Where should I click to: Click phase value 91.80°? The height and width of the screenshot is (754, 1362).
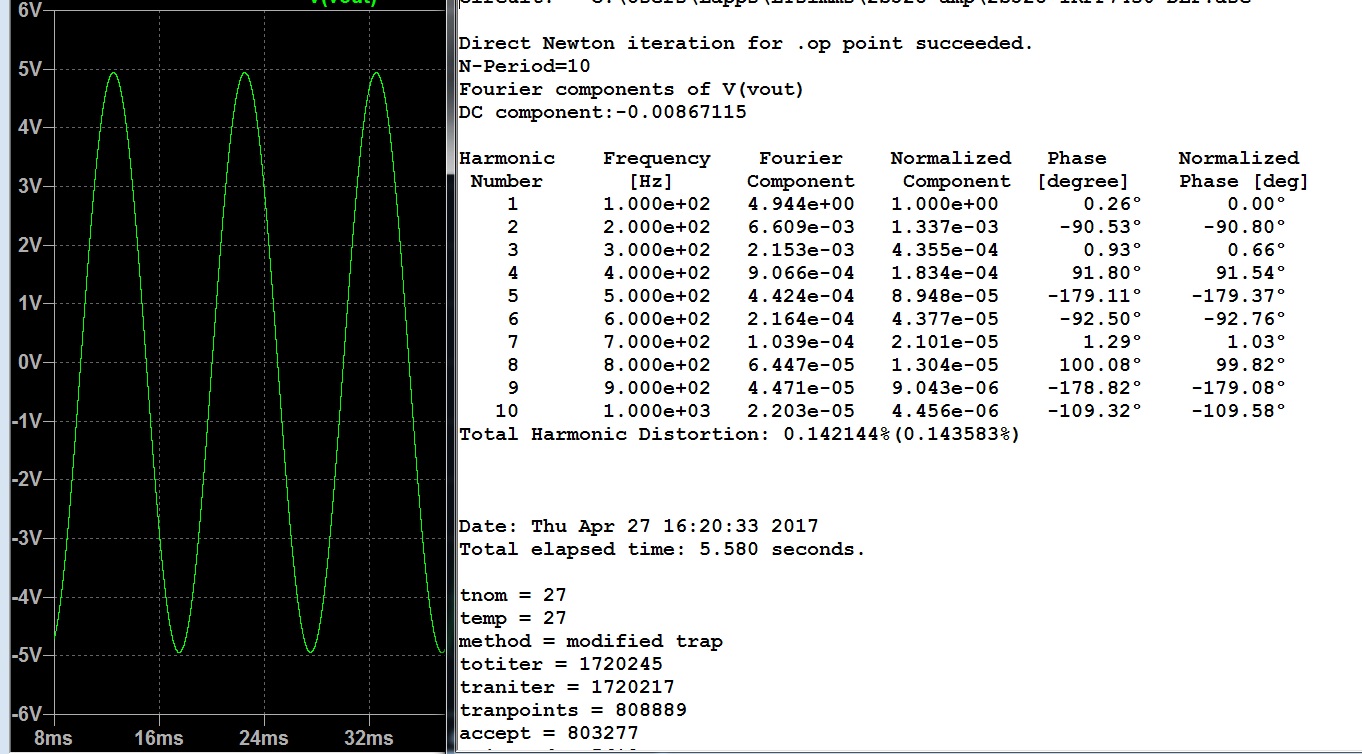point(1106,273)
